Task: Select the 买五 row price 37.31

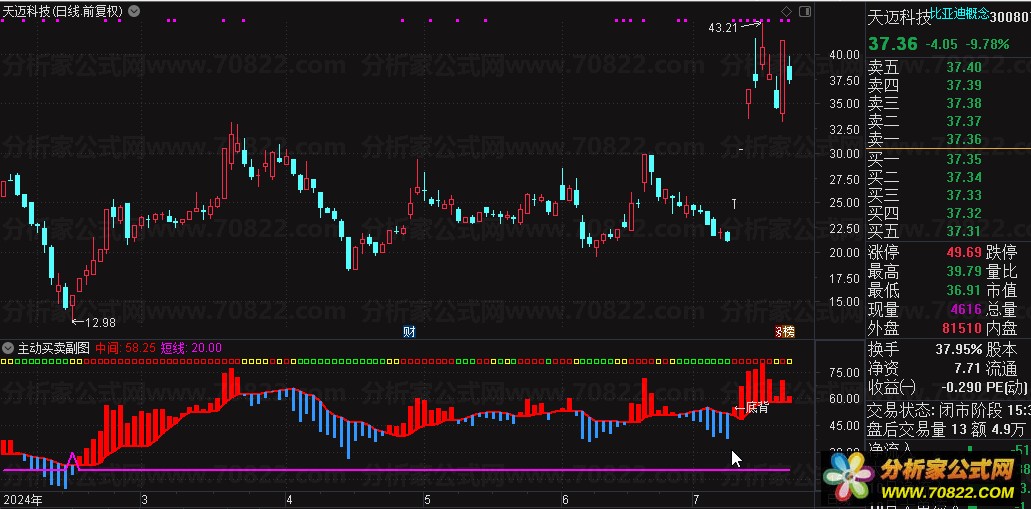Action: pyautogui.click(x=964, y=231)
